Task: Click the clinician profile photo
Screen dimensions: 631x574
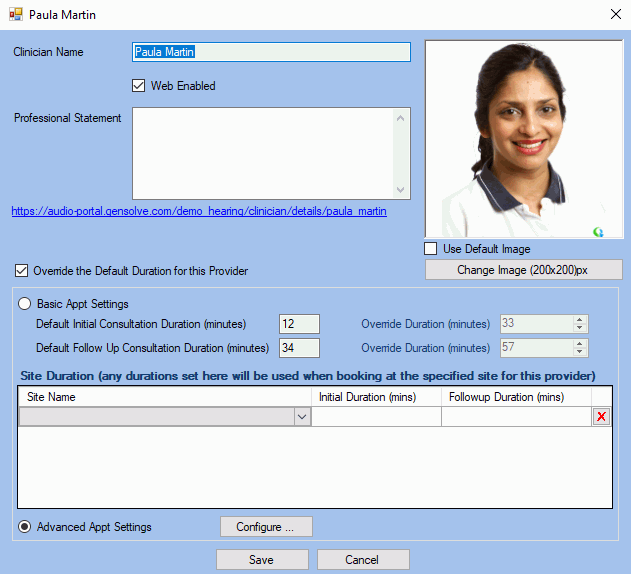Action: (x=523, y=139)
